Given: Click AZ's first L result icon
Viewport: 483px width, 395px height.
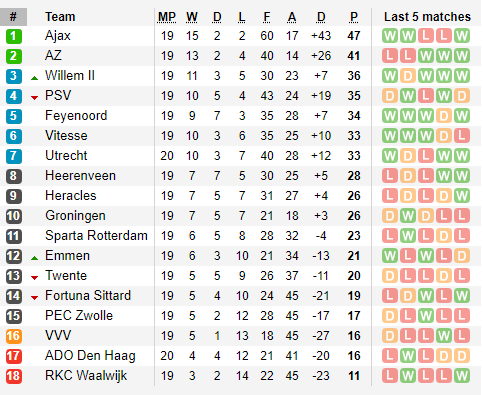Looking at the screenshot, I should pos(390,56).
